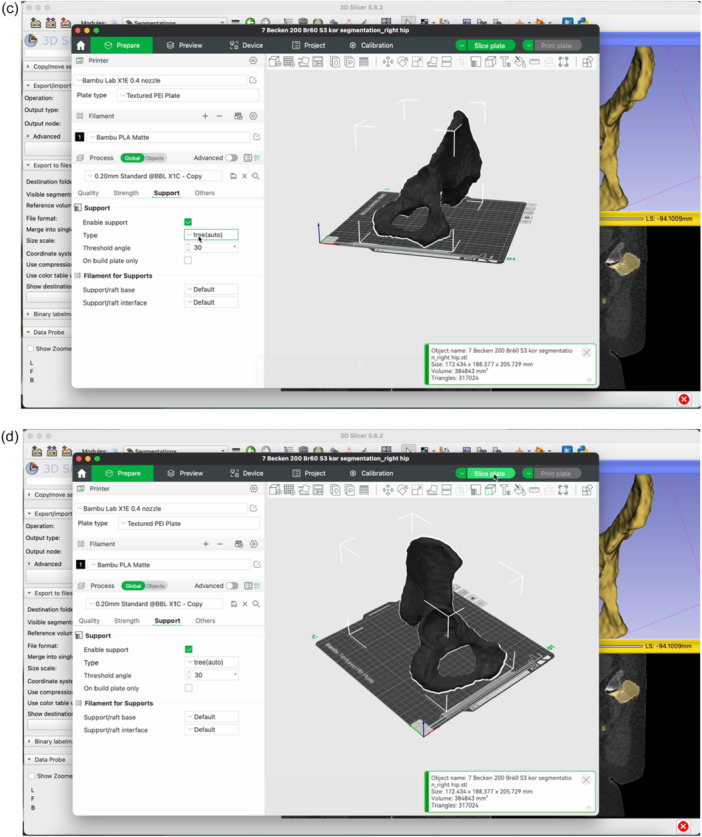Select the Rotate tool in panel (c)

point(403,62)
